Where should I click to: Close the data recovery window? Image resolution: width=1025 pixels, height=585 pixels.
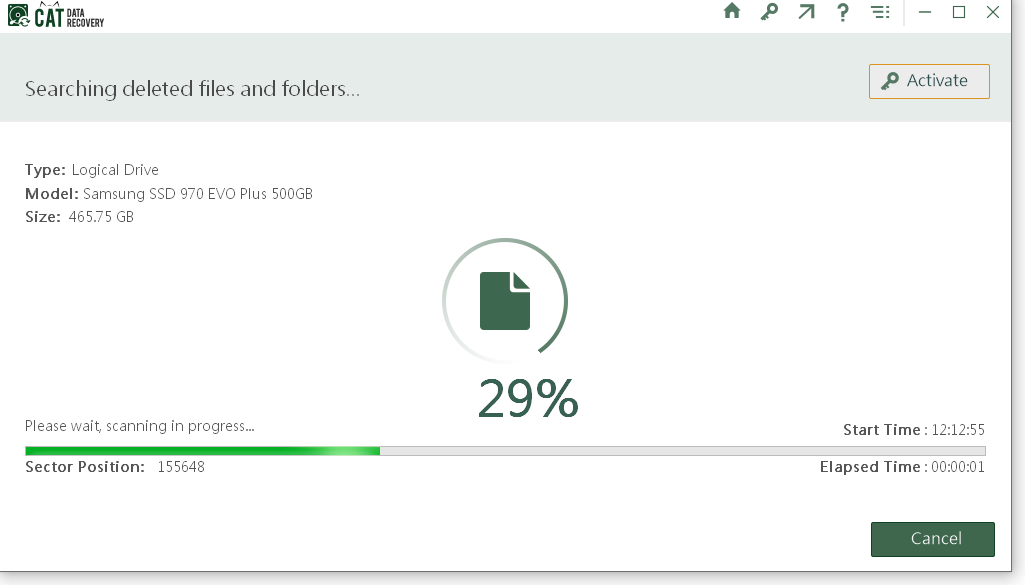pos(993,12)
